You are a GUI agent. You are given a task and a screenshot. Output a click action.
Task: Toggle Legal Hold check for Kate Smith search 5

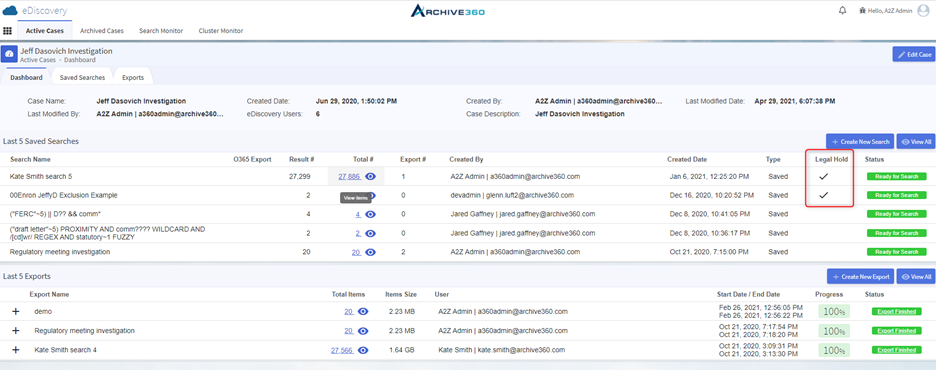tap(824, 177)
